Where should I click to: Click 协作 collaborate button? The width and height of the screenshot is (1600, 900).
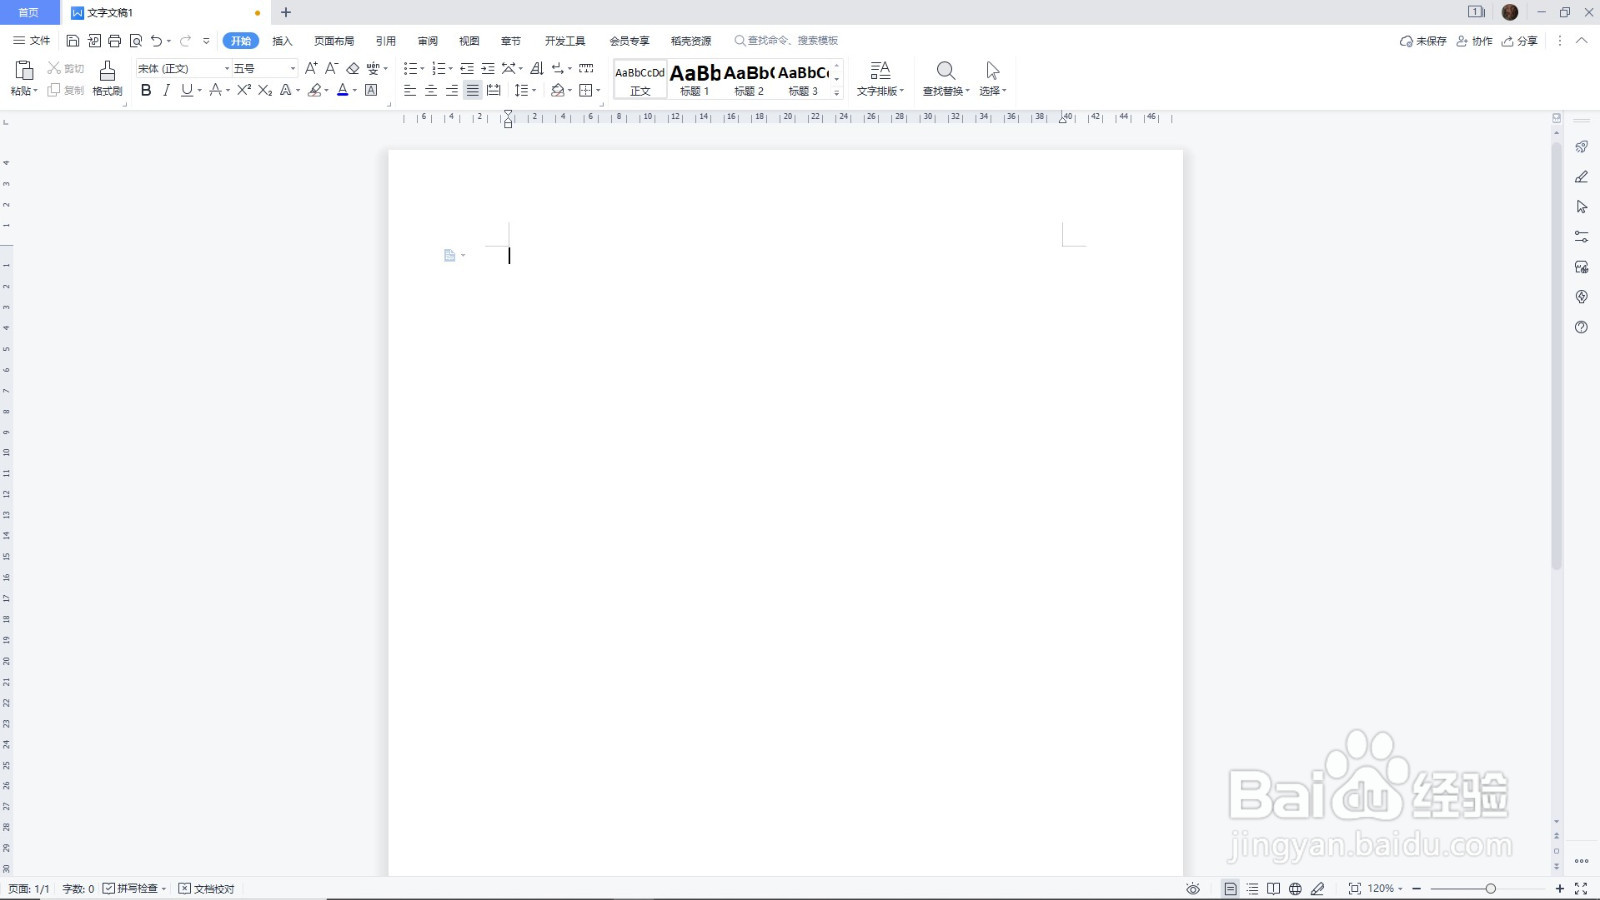pyautogui.click(x=1474, y=41)
